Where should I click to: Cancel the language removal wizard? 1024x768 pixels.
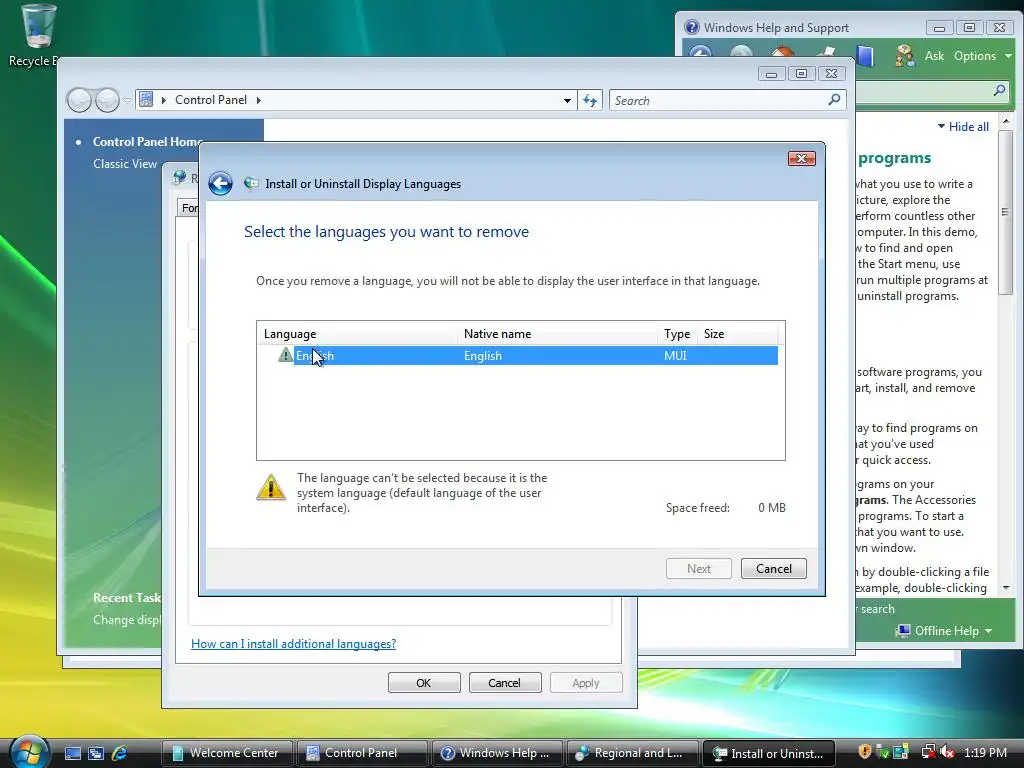(773, 568)
